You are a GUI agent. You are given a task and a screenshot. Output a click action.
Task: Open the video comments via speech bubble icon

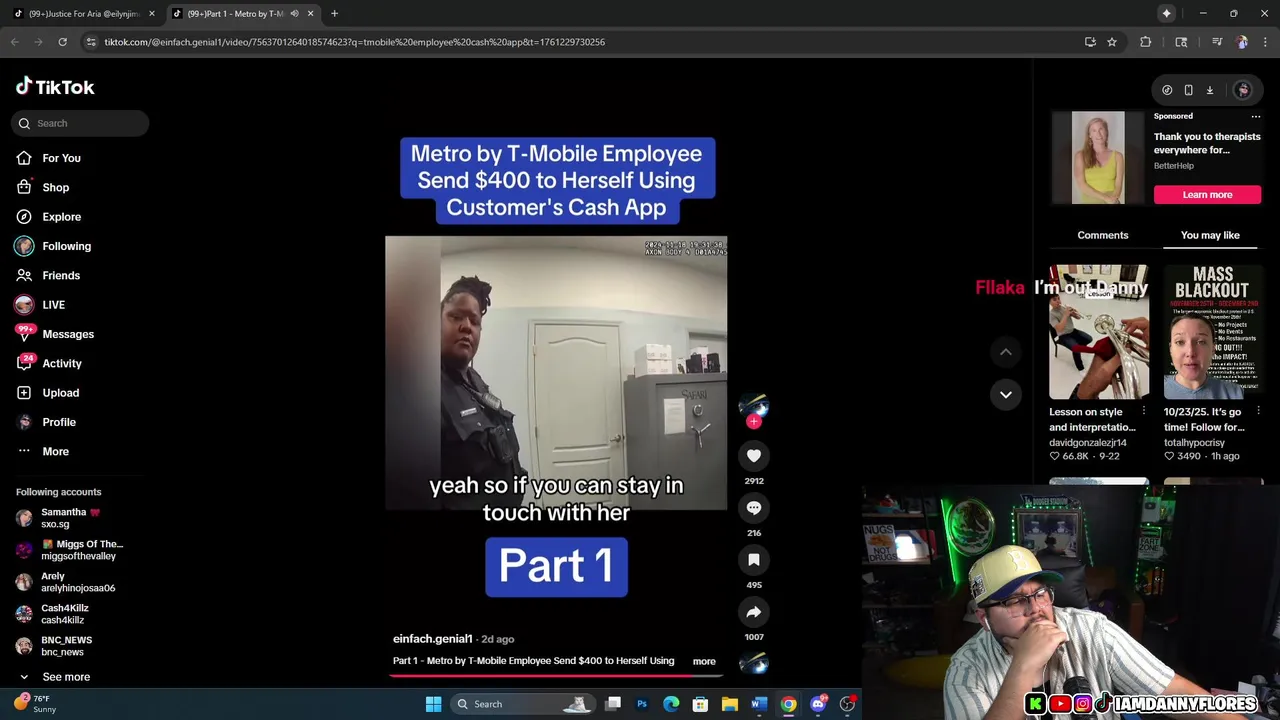click(754, 508)
